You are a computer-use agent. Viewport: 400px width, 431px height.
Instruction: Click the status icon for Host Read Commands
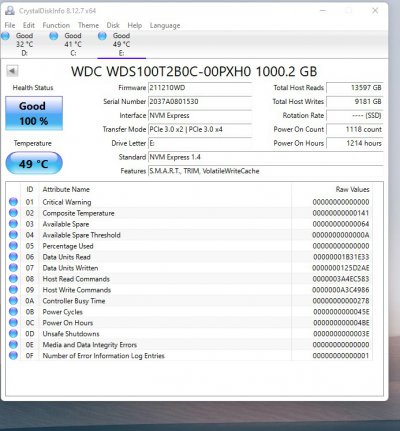pyautogui.click(x=13, y=279)
